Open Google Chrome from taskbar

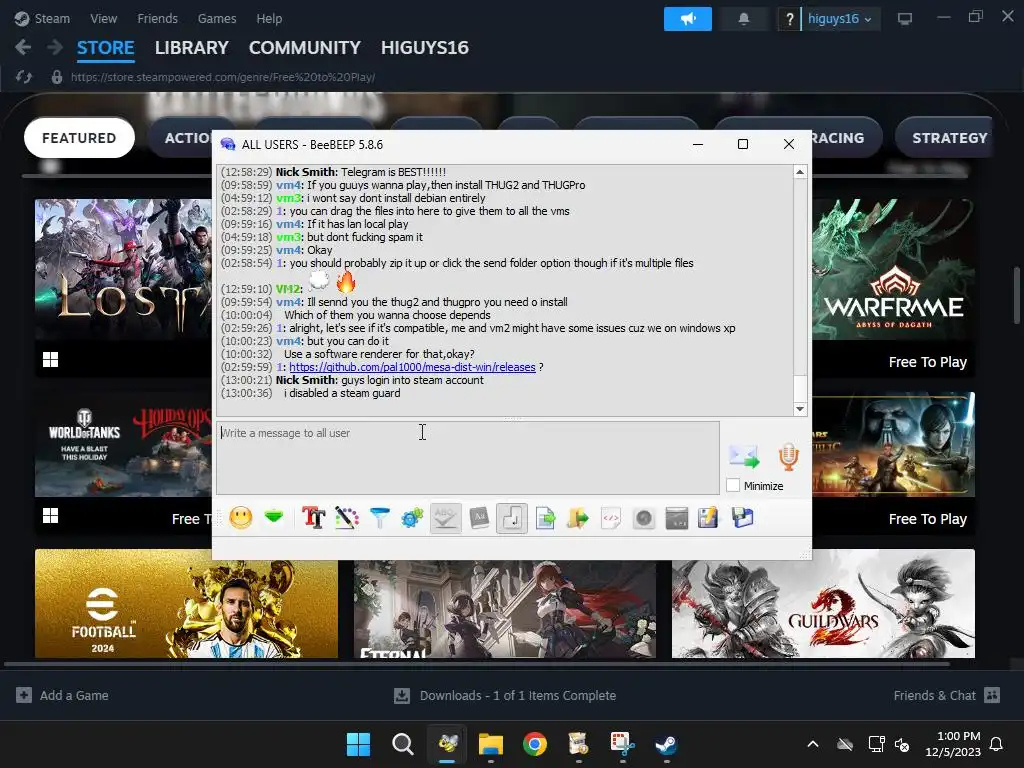click(534, 744)
